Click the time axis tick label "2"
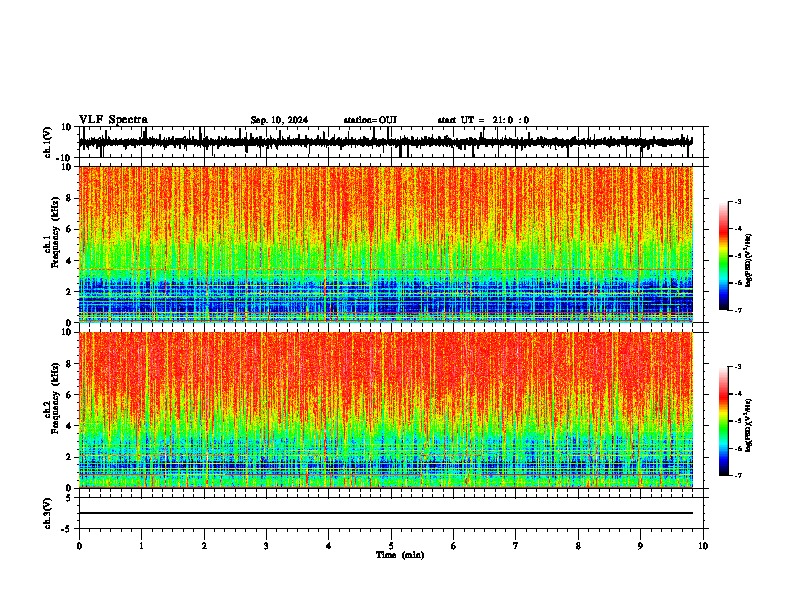 [204, 546]
